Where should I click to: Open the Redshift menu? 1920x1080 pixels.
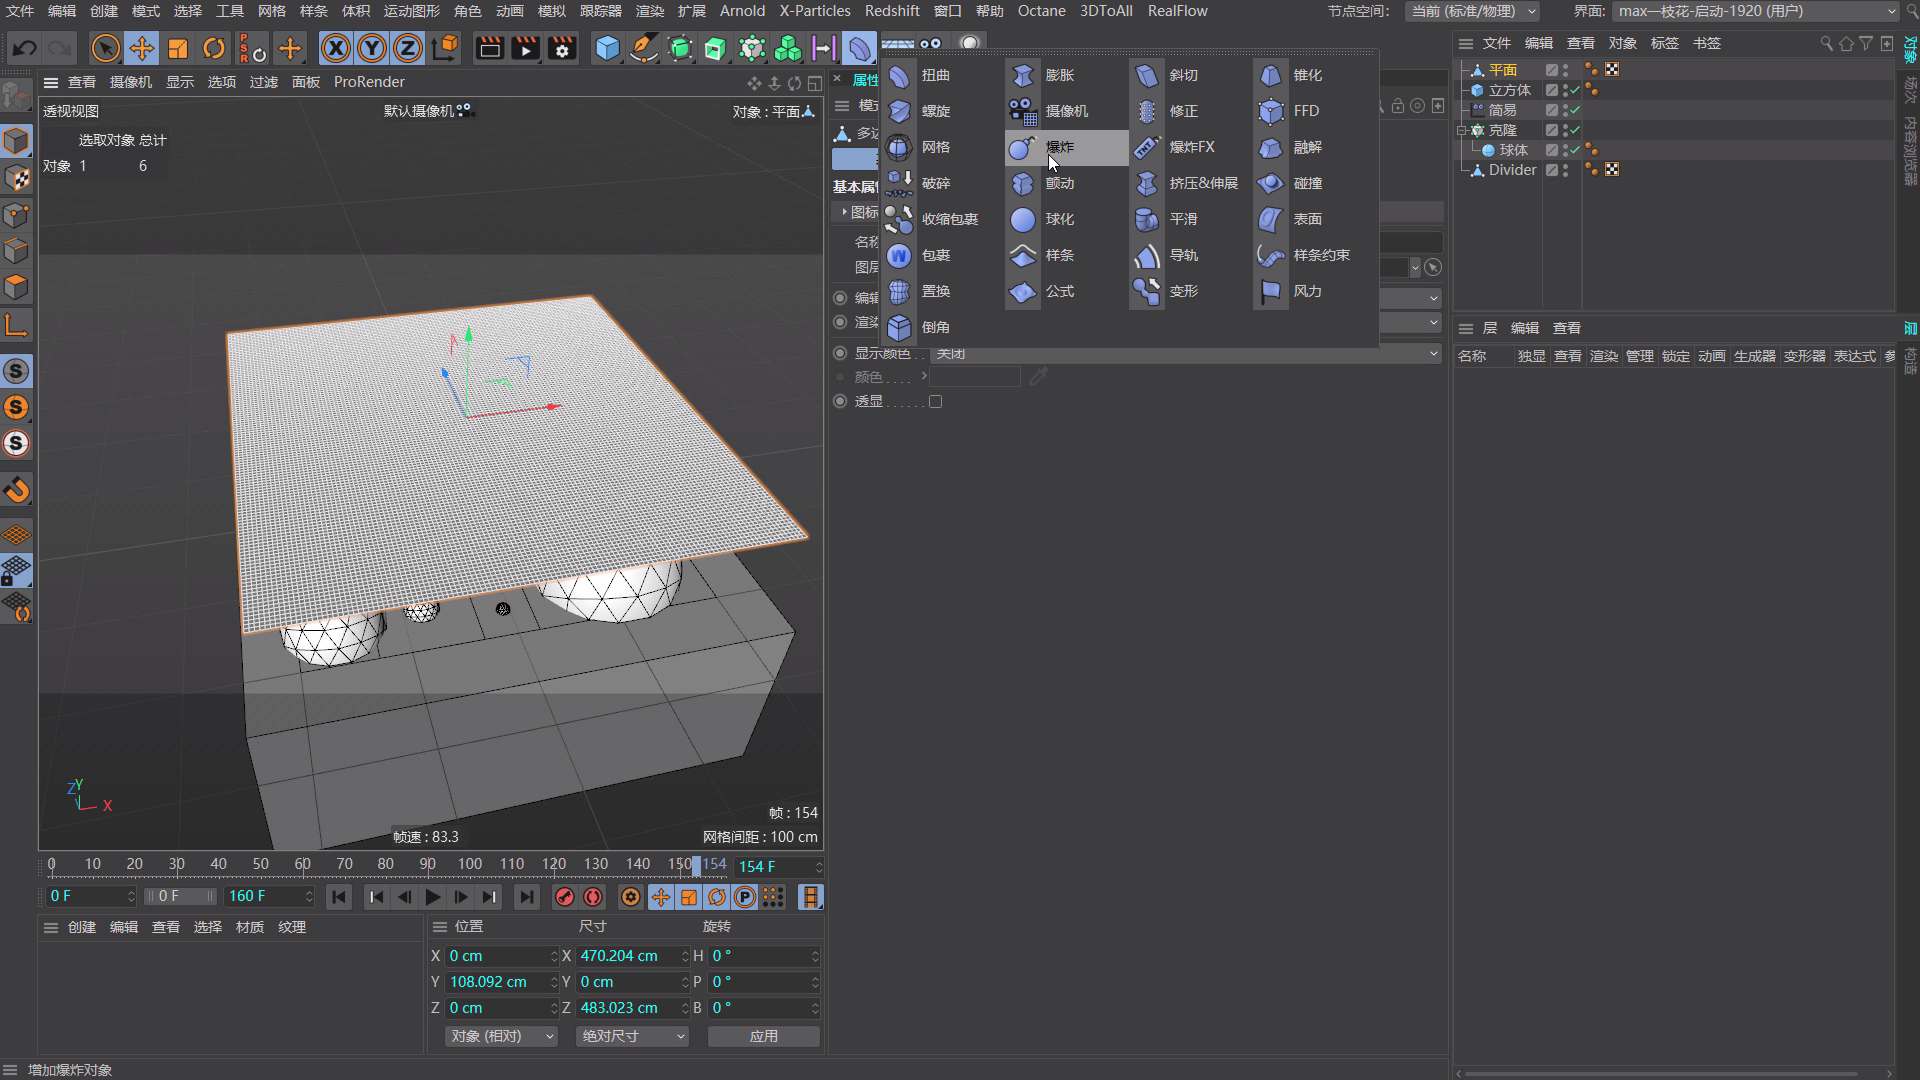[x=891, y=11]
